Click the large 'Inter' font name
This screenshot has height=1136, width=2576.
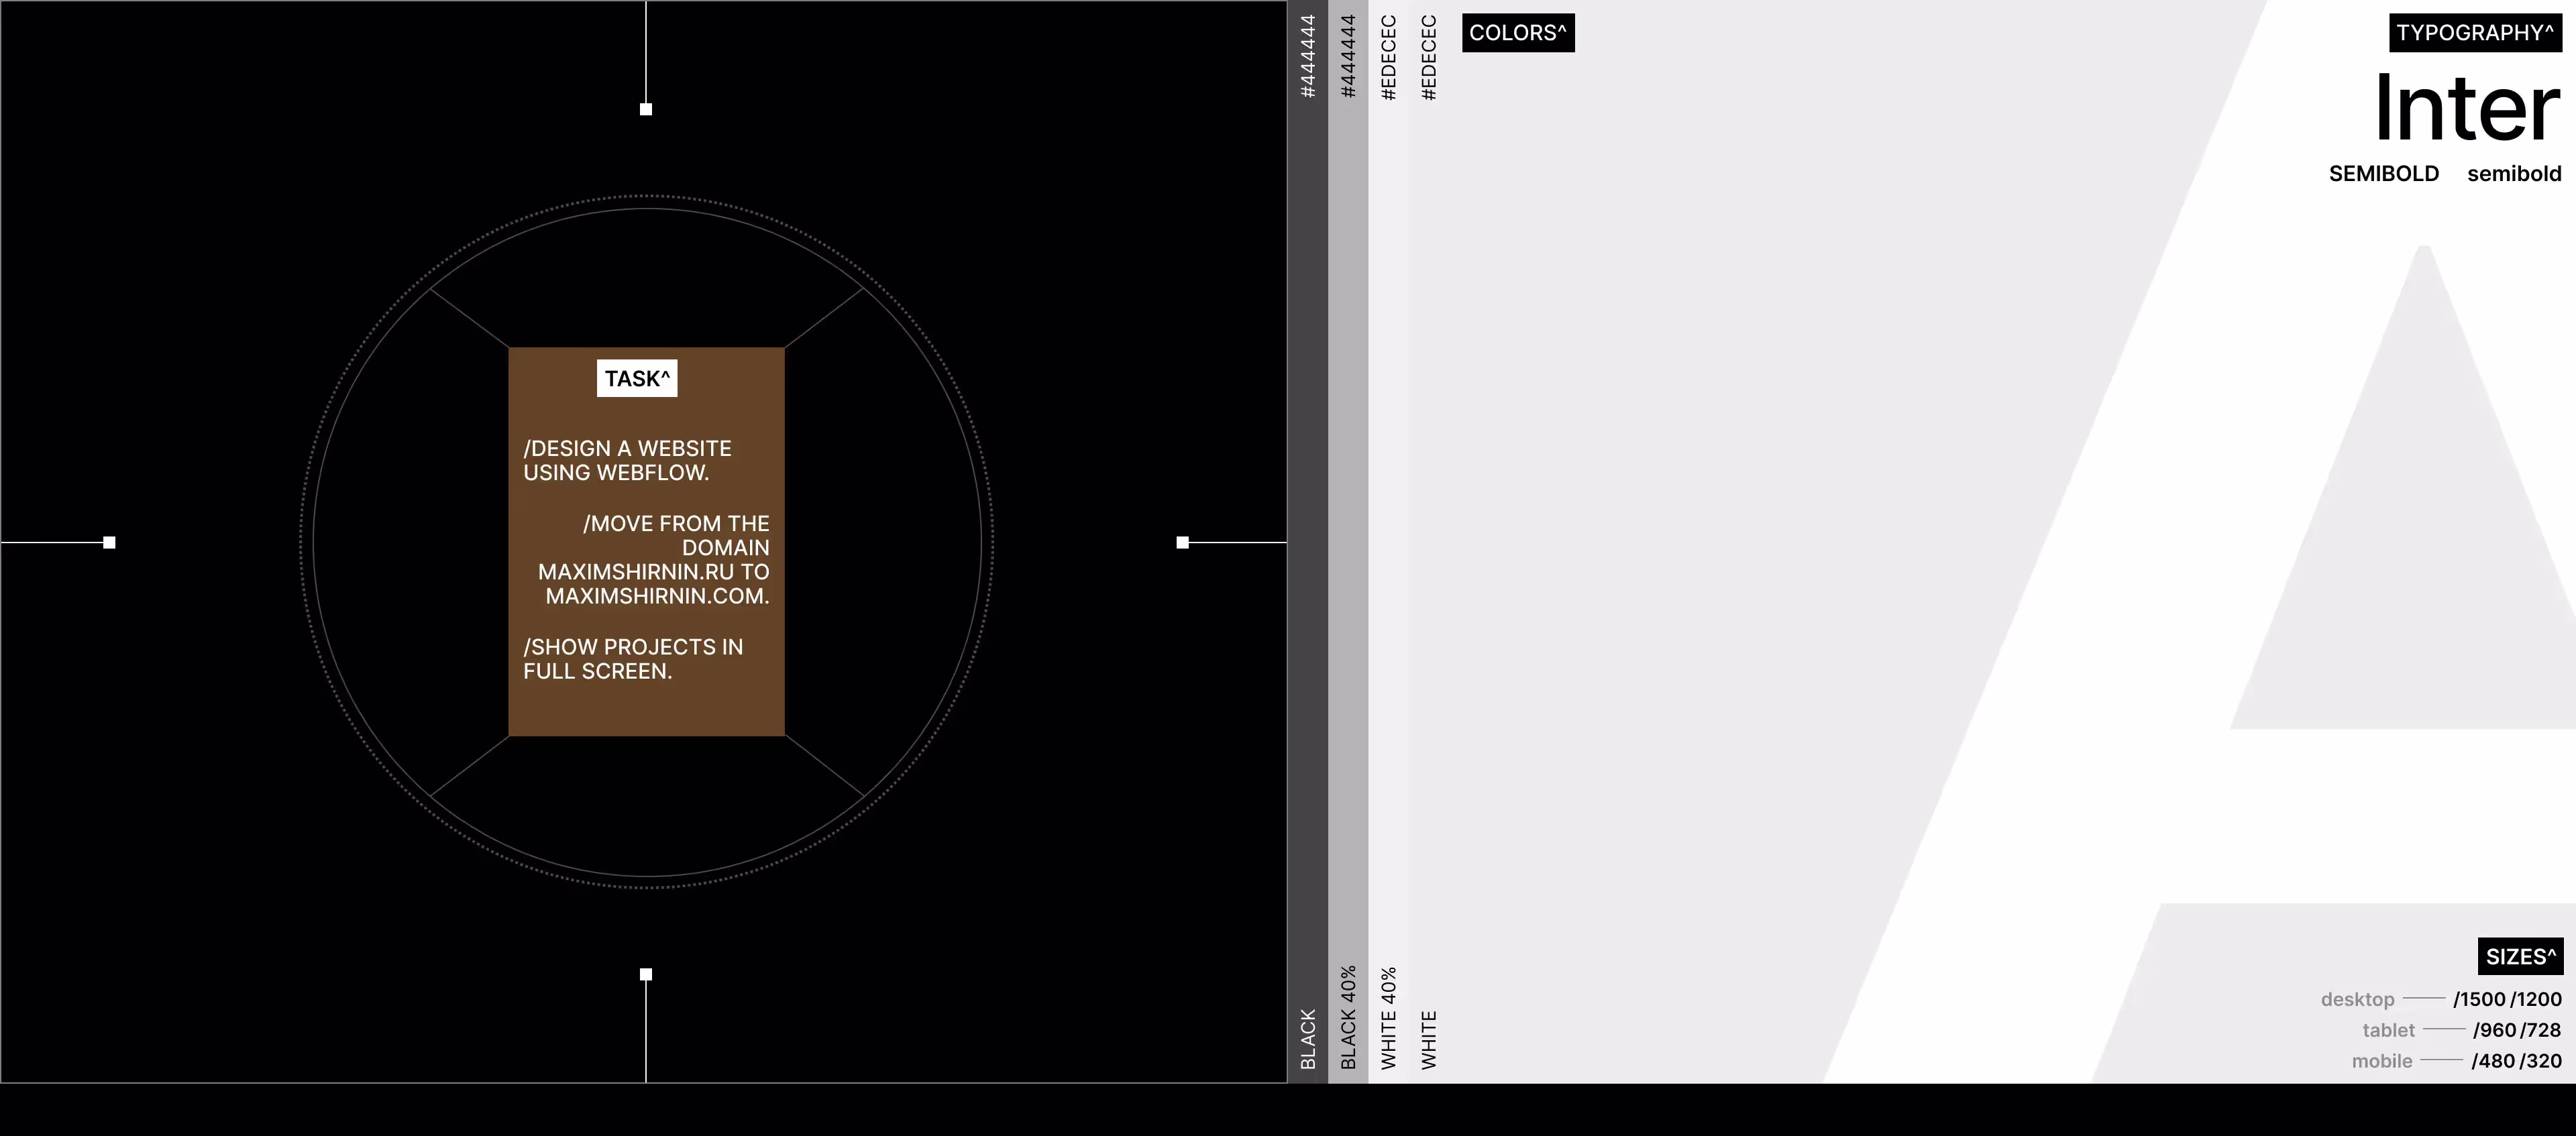tap(2467, 108)
